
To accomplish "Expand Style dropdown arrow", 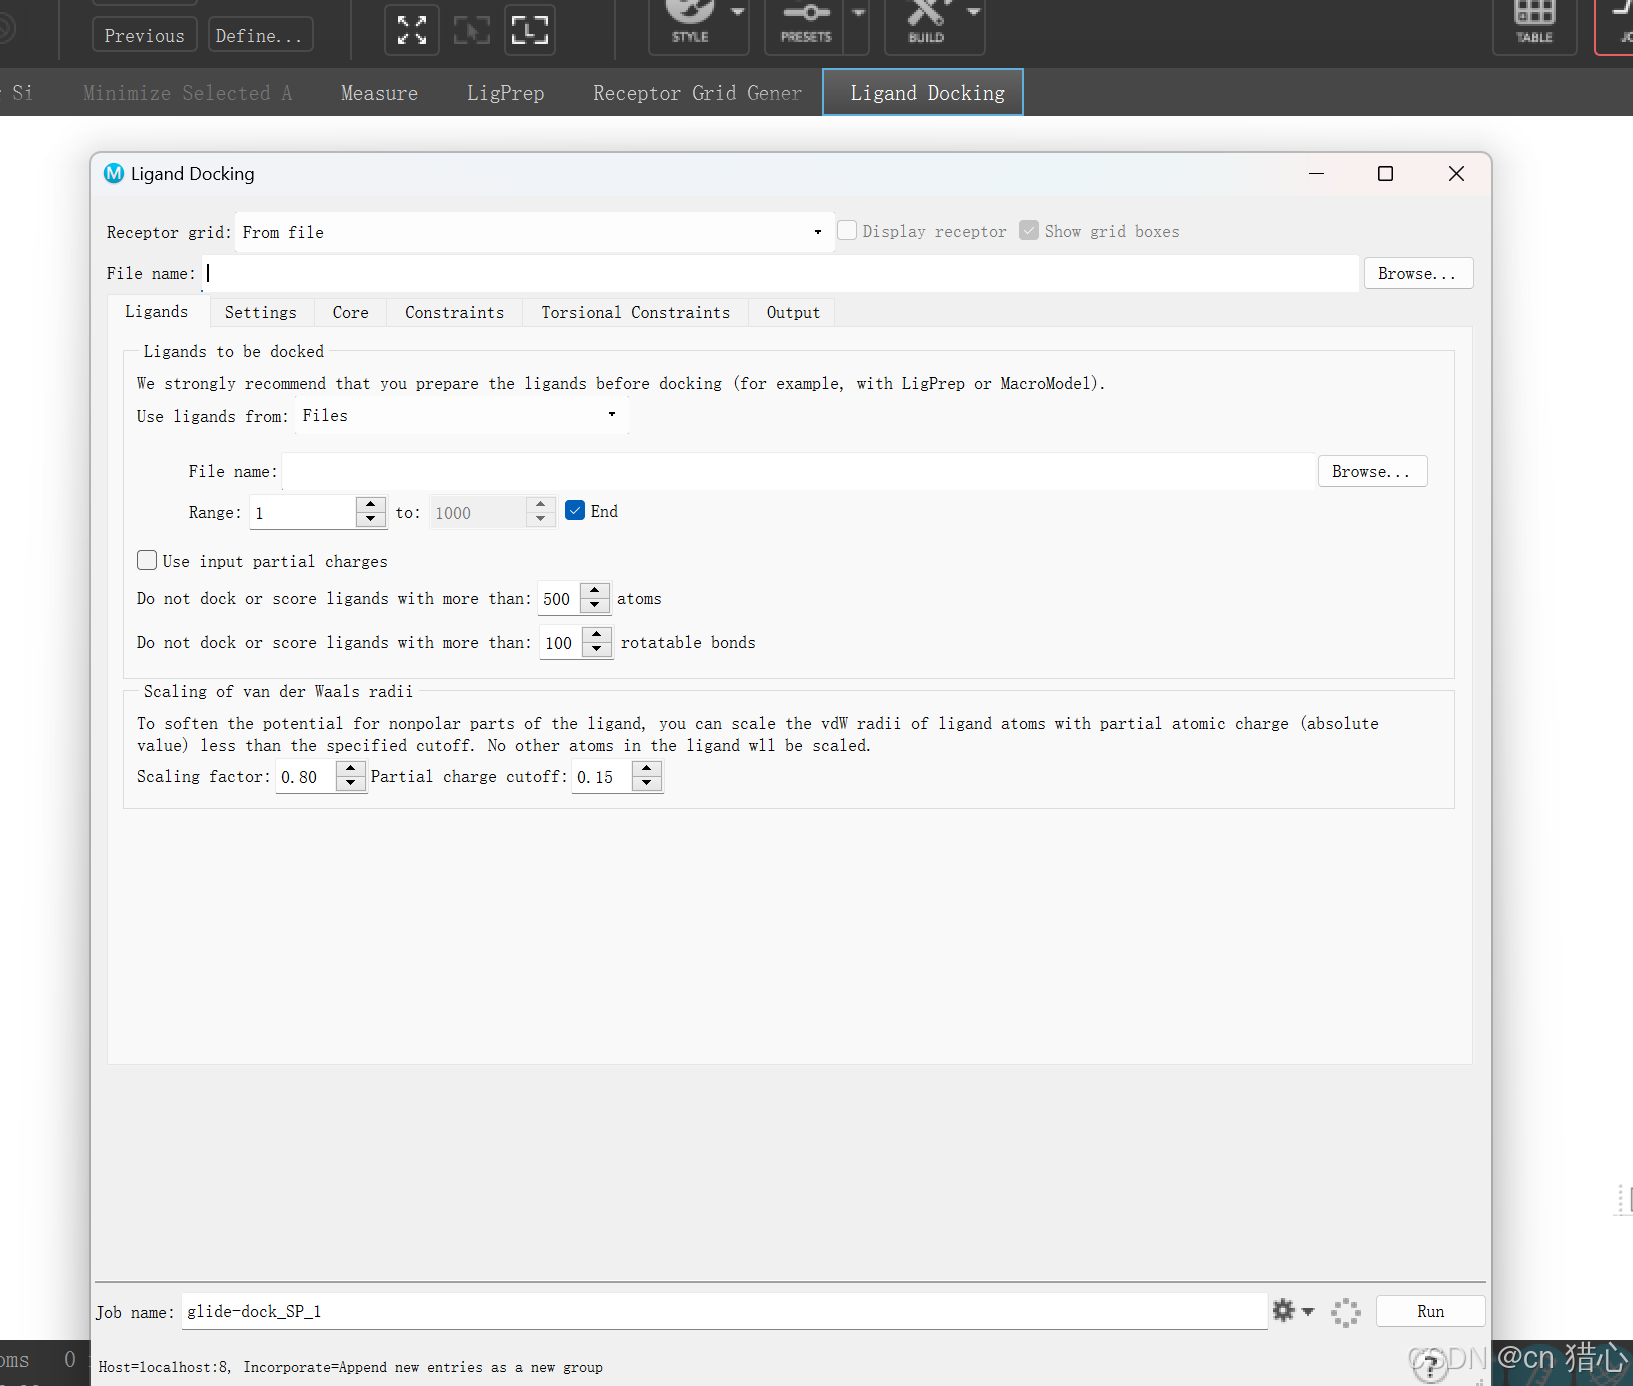I will coord(738,12).
